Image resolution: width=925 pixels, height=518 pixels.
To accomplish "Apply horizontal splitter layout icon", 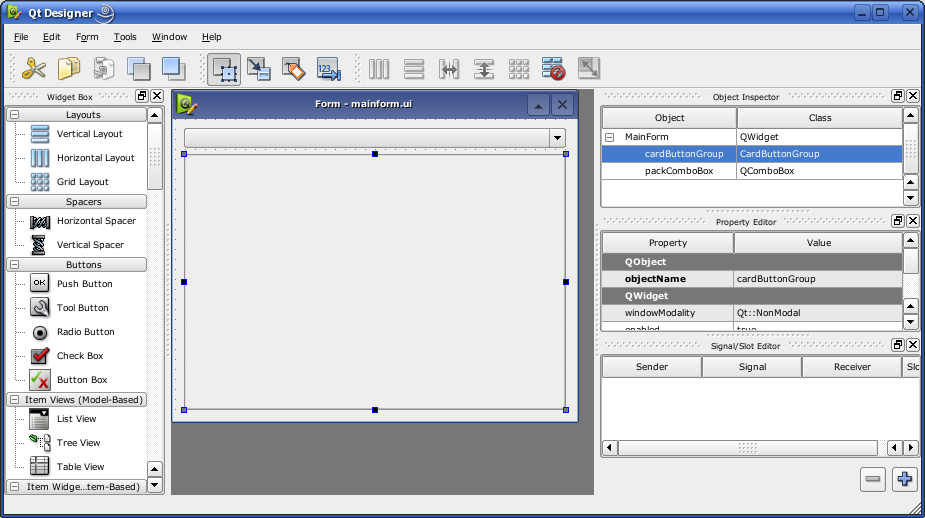I will [449, 69].
